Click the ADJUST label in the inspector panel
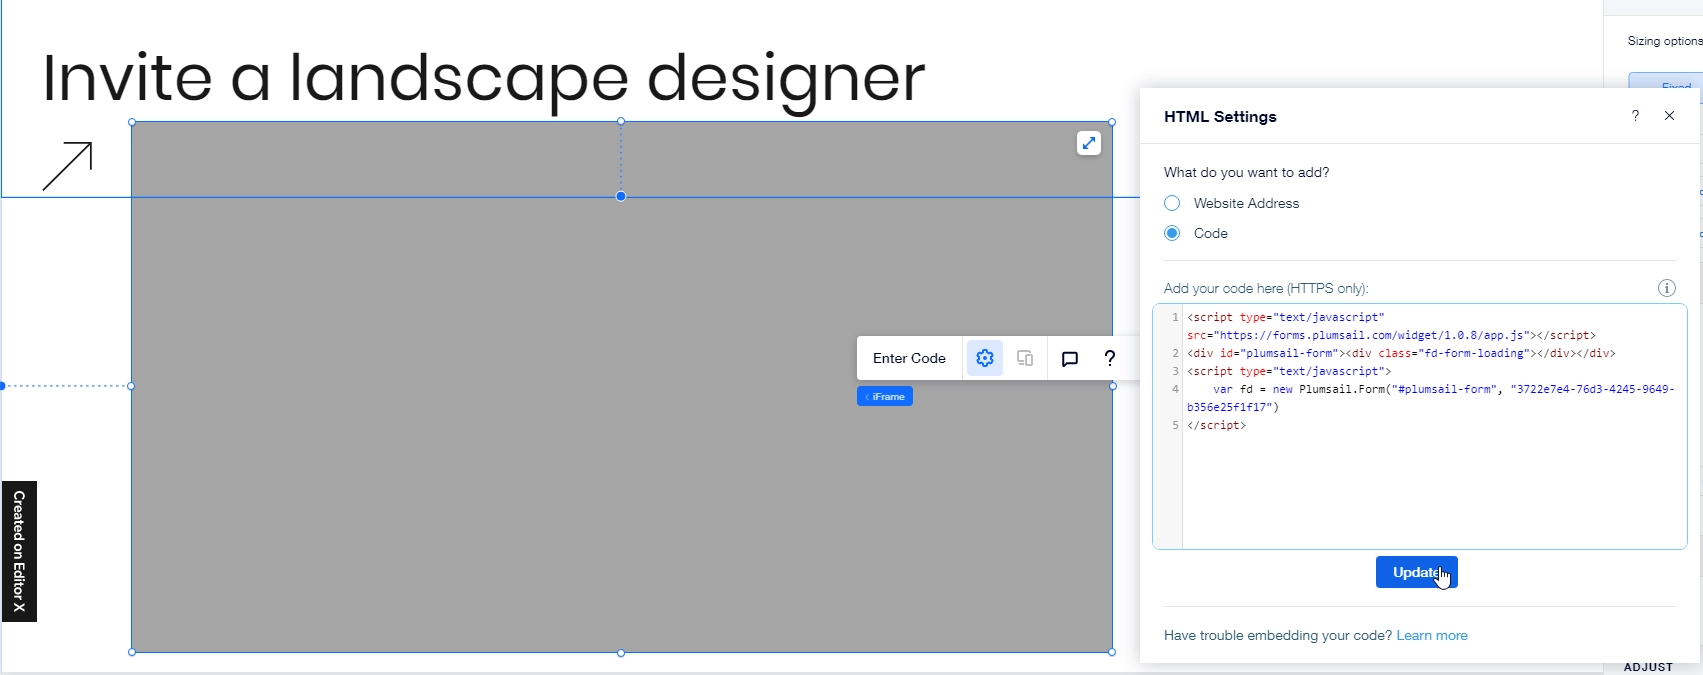1703x675 pixels. click(1648, 667)
